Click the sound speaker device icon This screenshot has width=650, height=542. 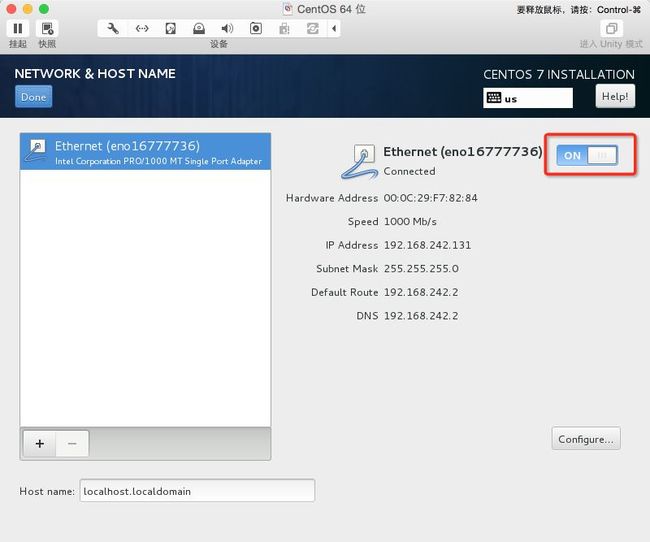[x=227, y=29]
